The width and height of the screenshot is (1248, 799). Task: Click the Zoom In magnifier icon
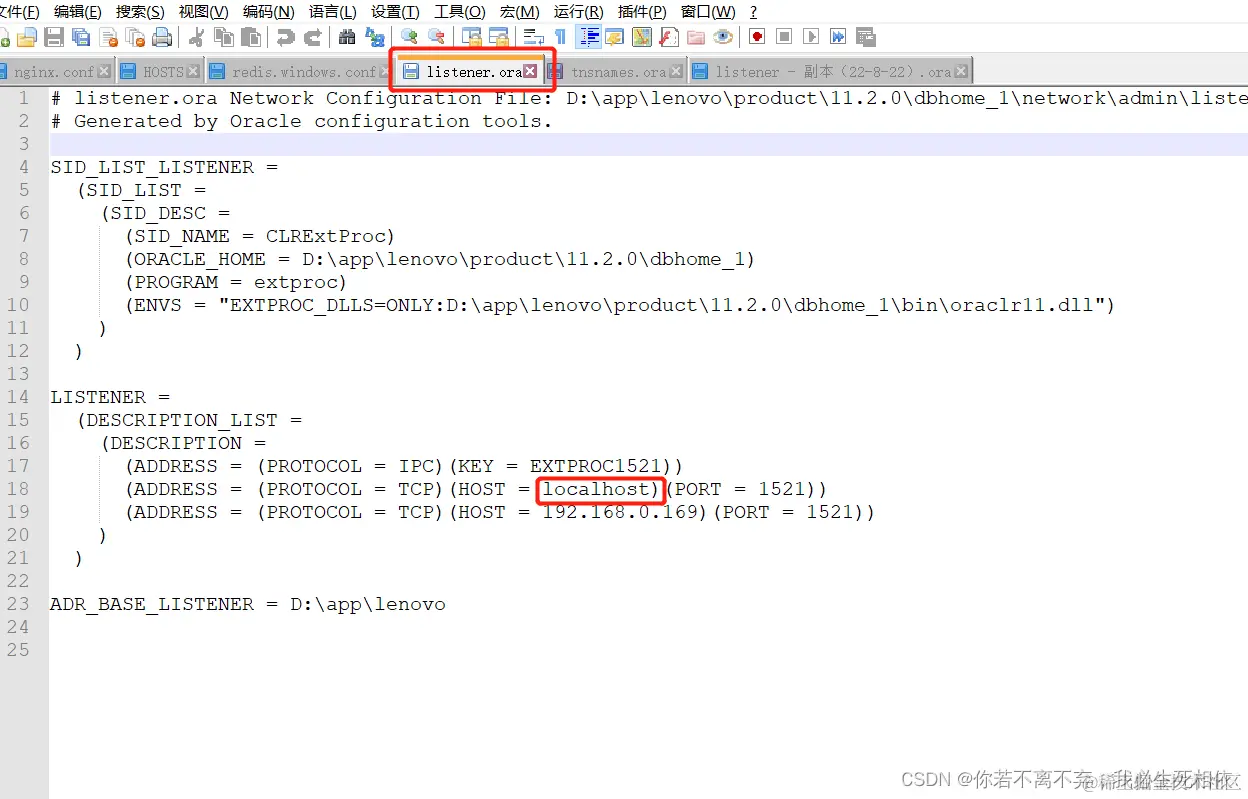[x=409, y=37]
